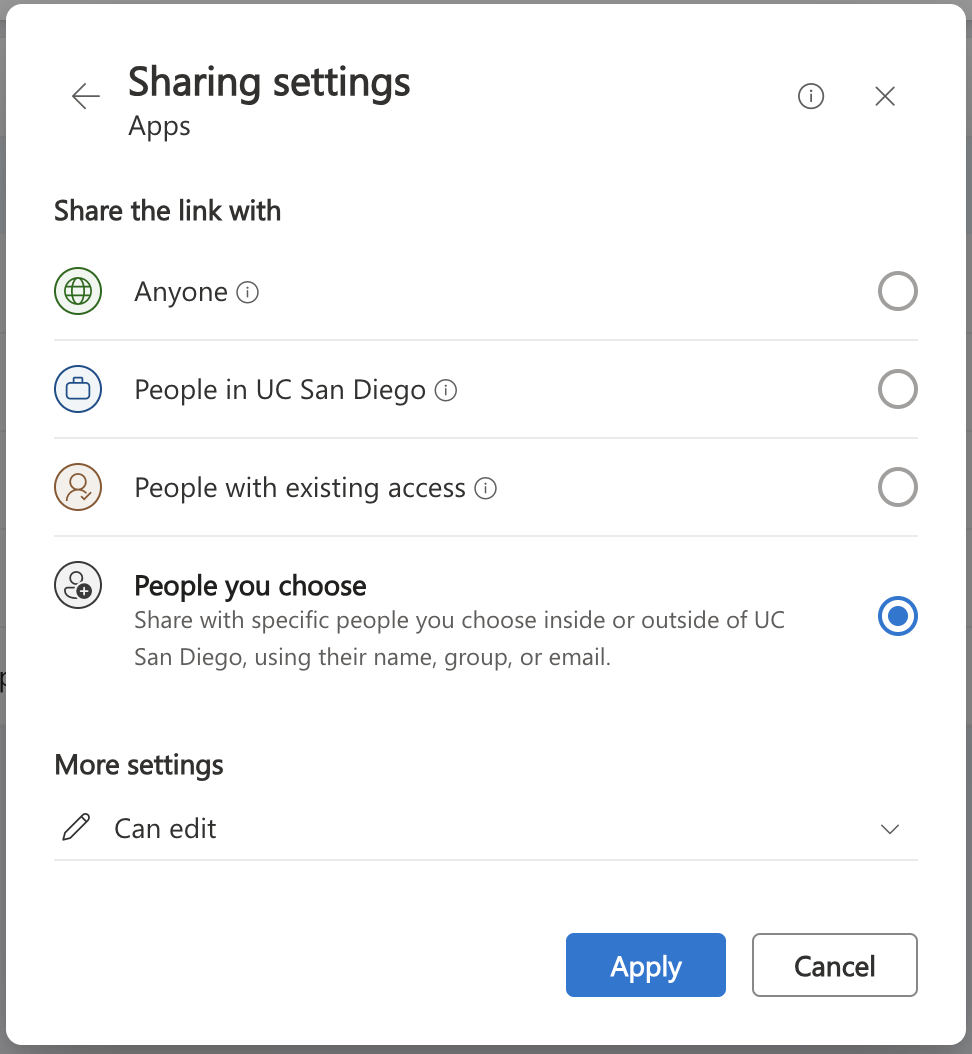Select People with existing access option

(x=897, y=487)
